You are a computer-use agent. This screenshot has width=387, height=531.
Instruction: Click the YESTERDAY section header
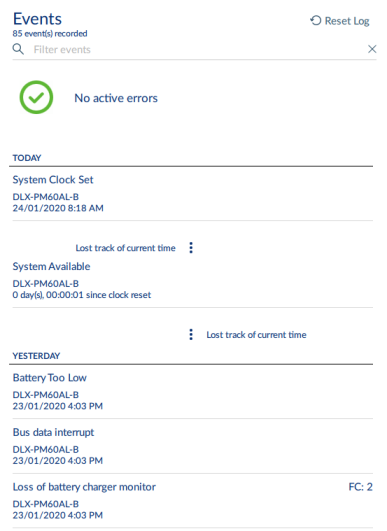coord(36,356)
